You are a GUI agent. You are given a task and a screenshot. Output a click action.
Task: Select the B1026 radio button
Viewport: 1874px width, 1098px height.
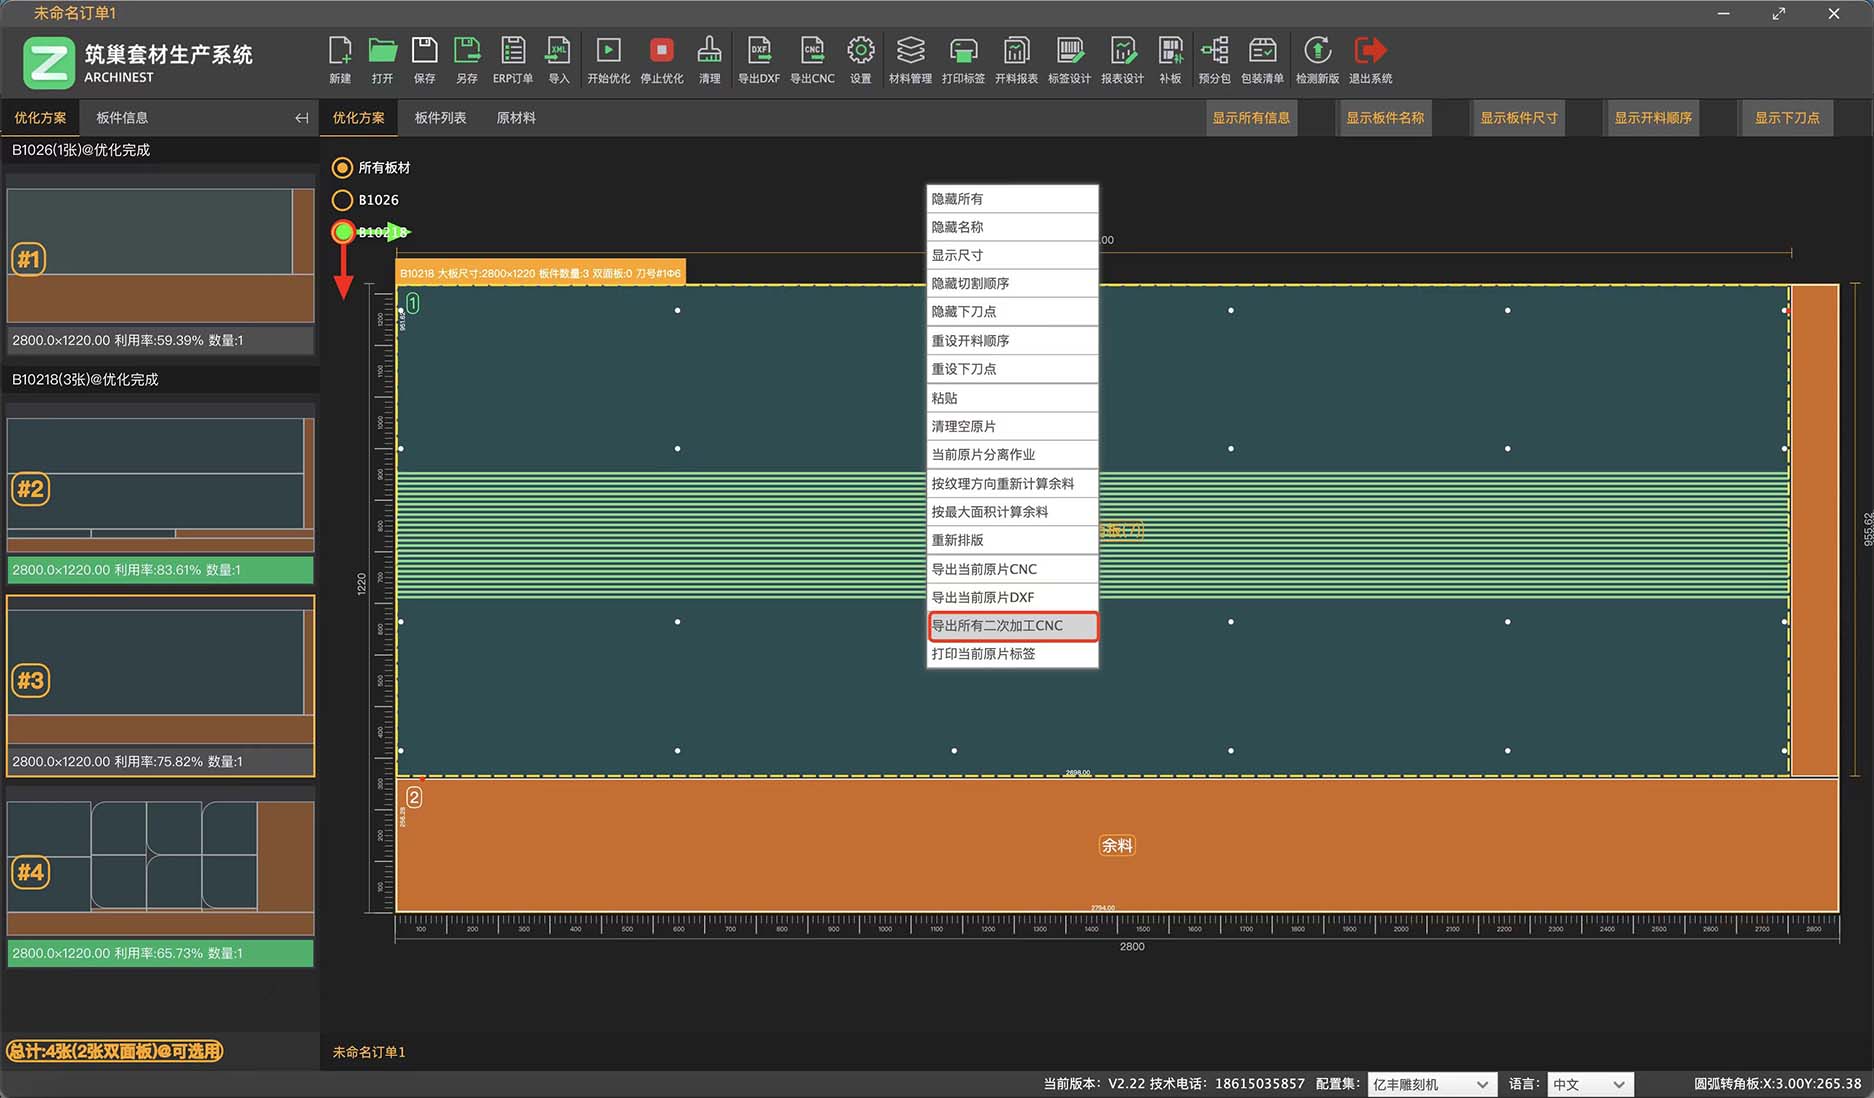pos(342,200)
